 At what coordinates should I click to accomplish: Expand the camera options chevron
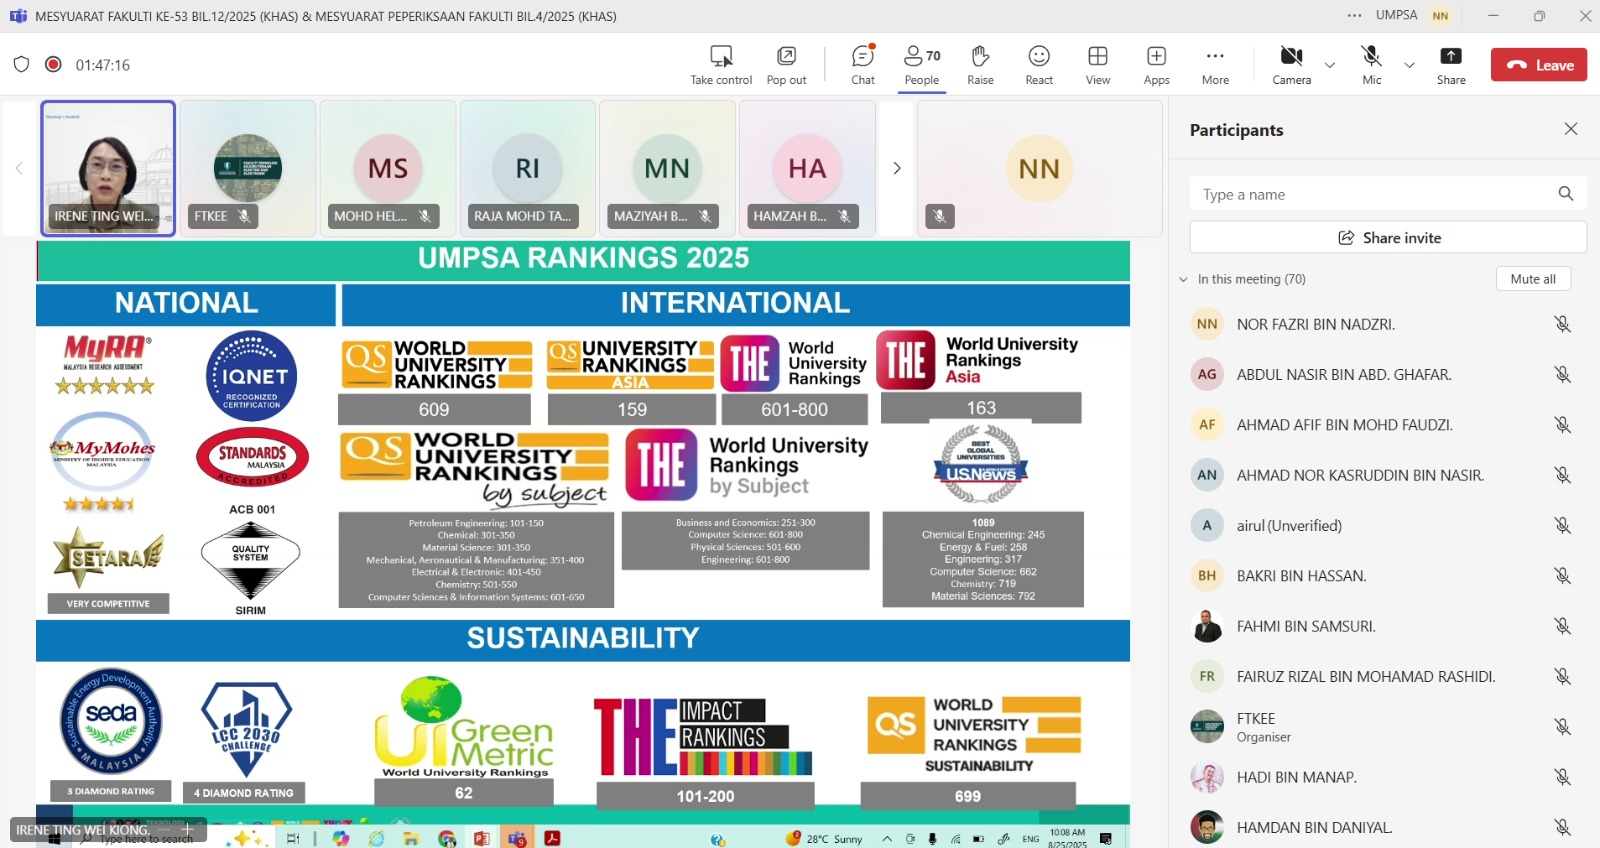pos(1330,65)
